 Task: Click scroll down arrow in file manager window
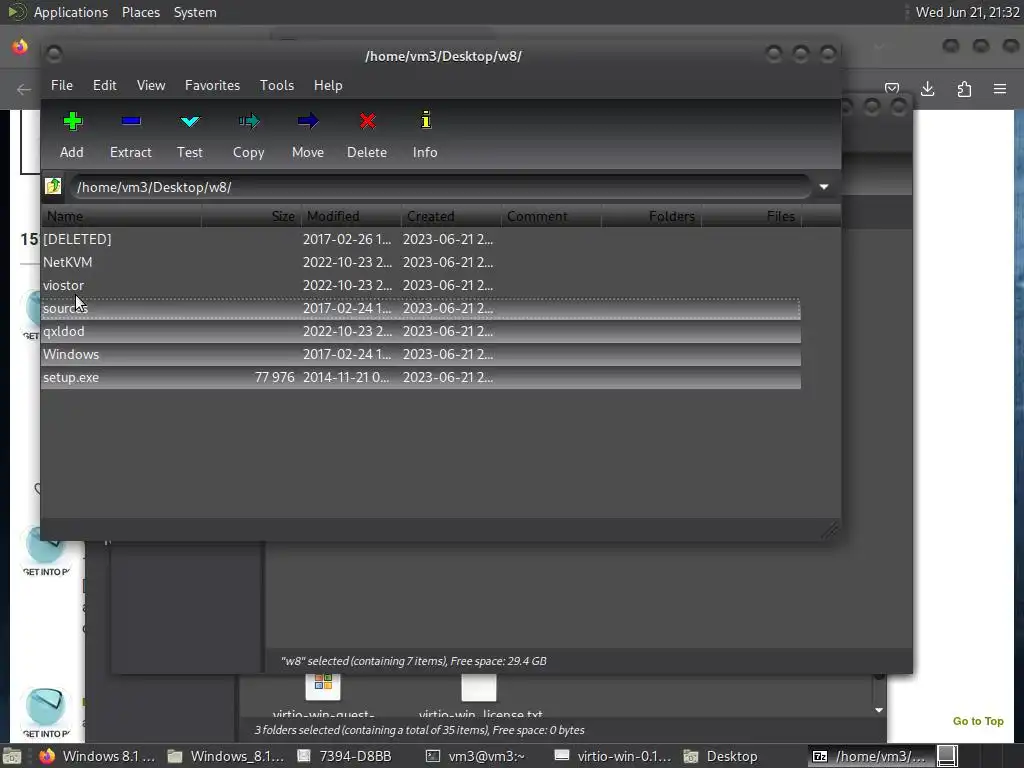point(879,710)
